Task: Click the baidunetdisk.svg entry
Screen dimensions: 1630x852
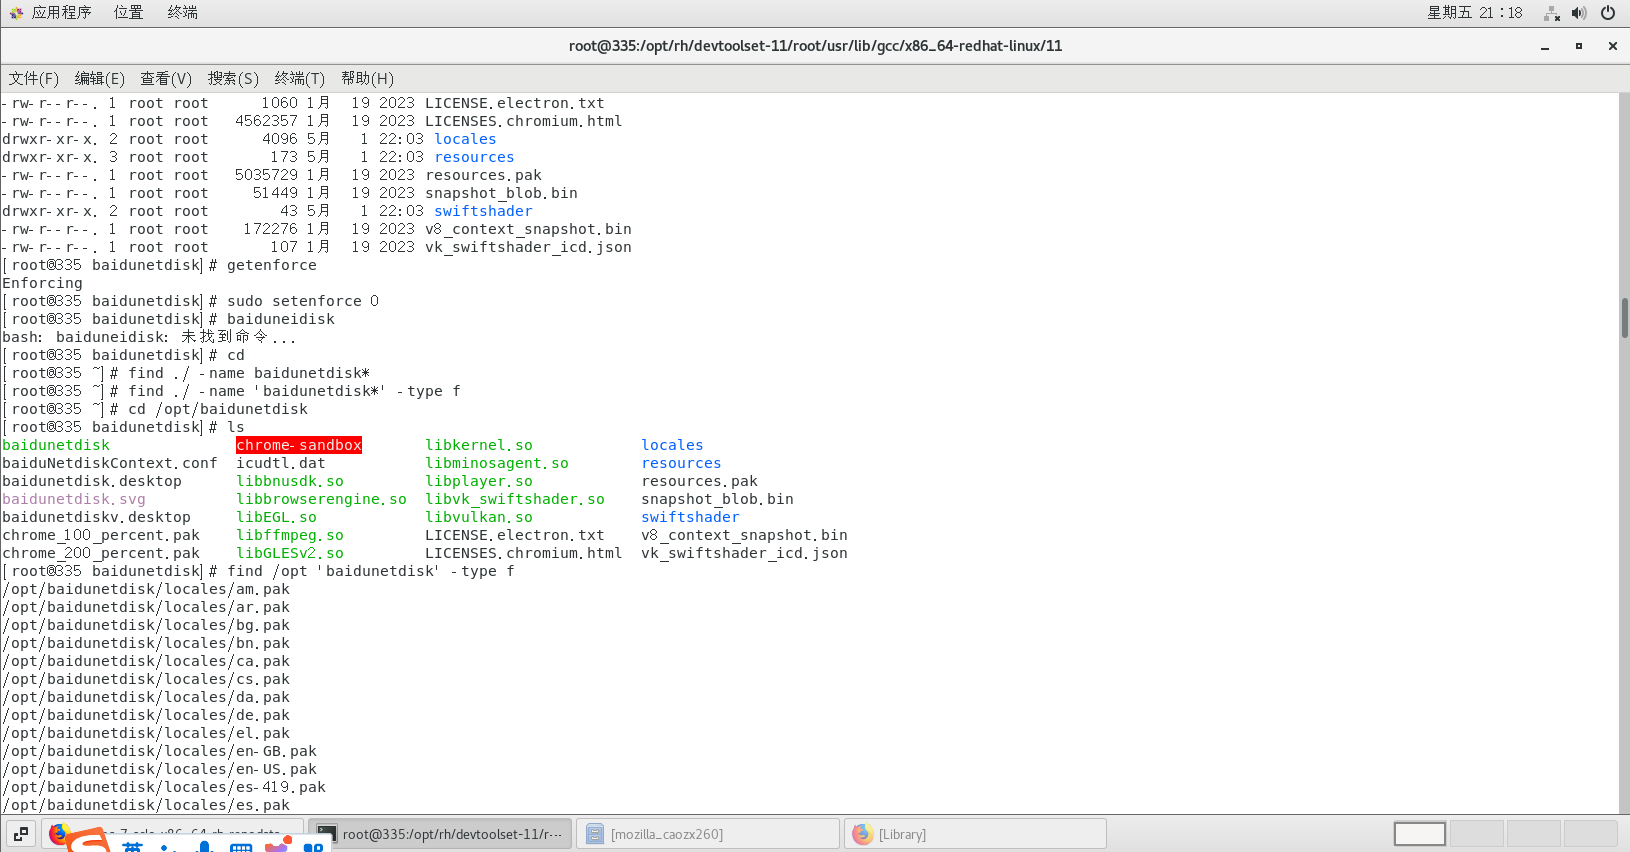Action: coord(74,499)
